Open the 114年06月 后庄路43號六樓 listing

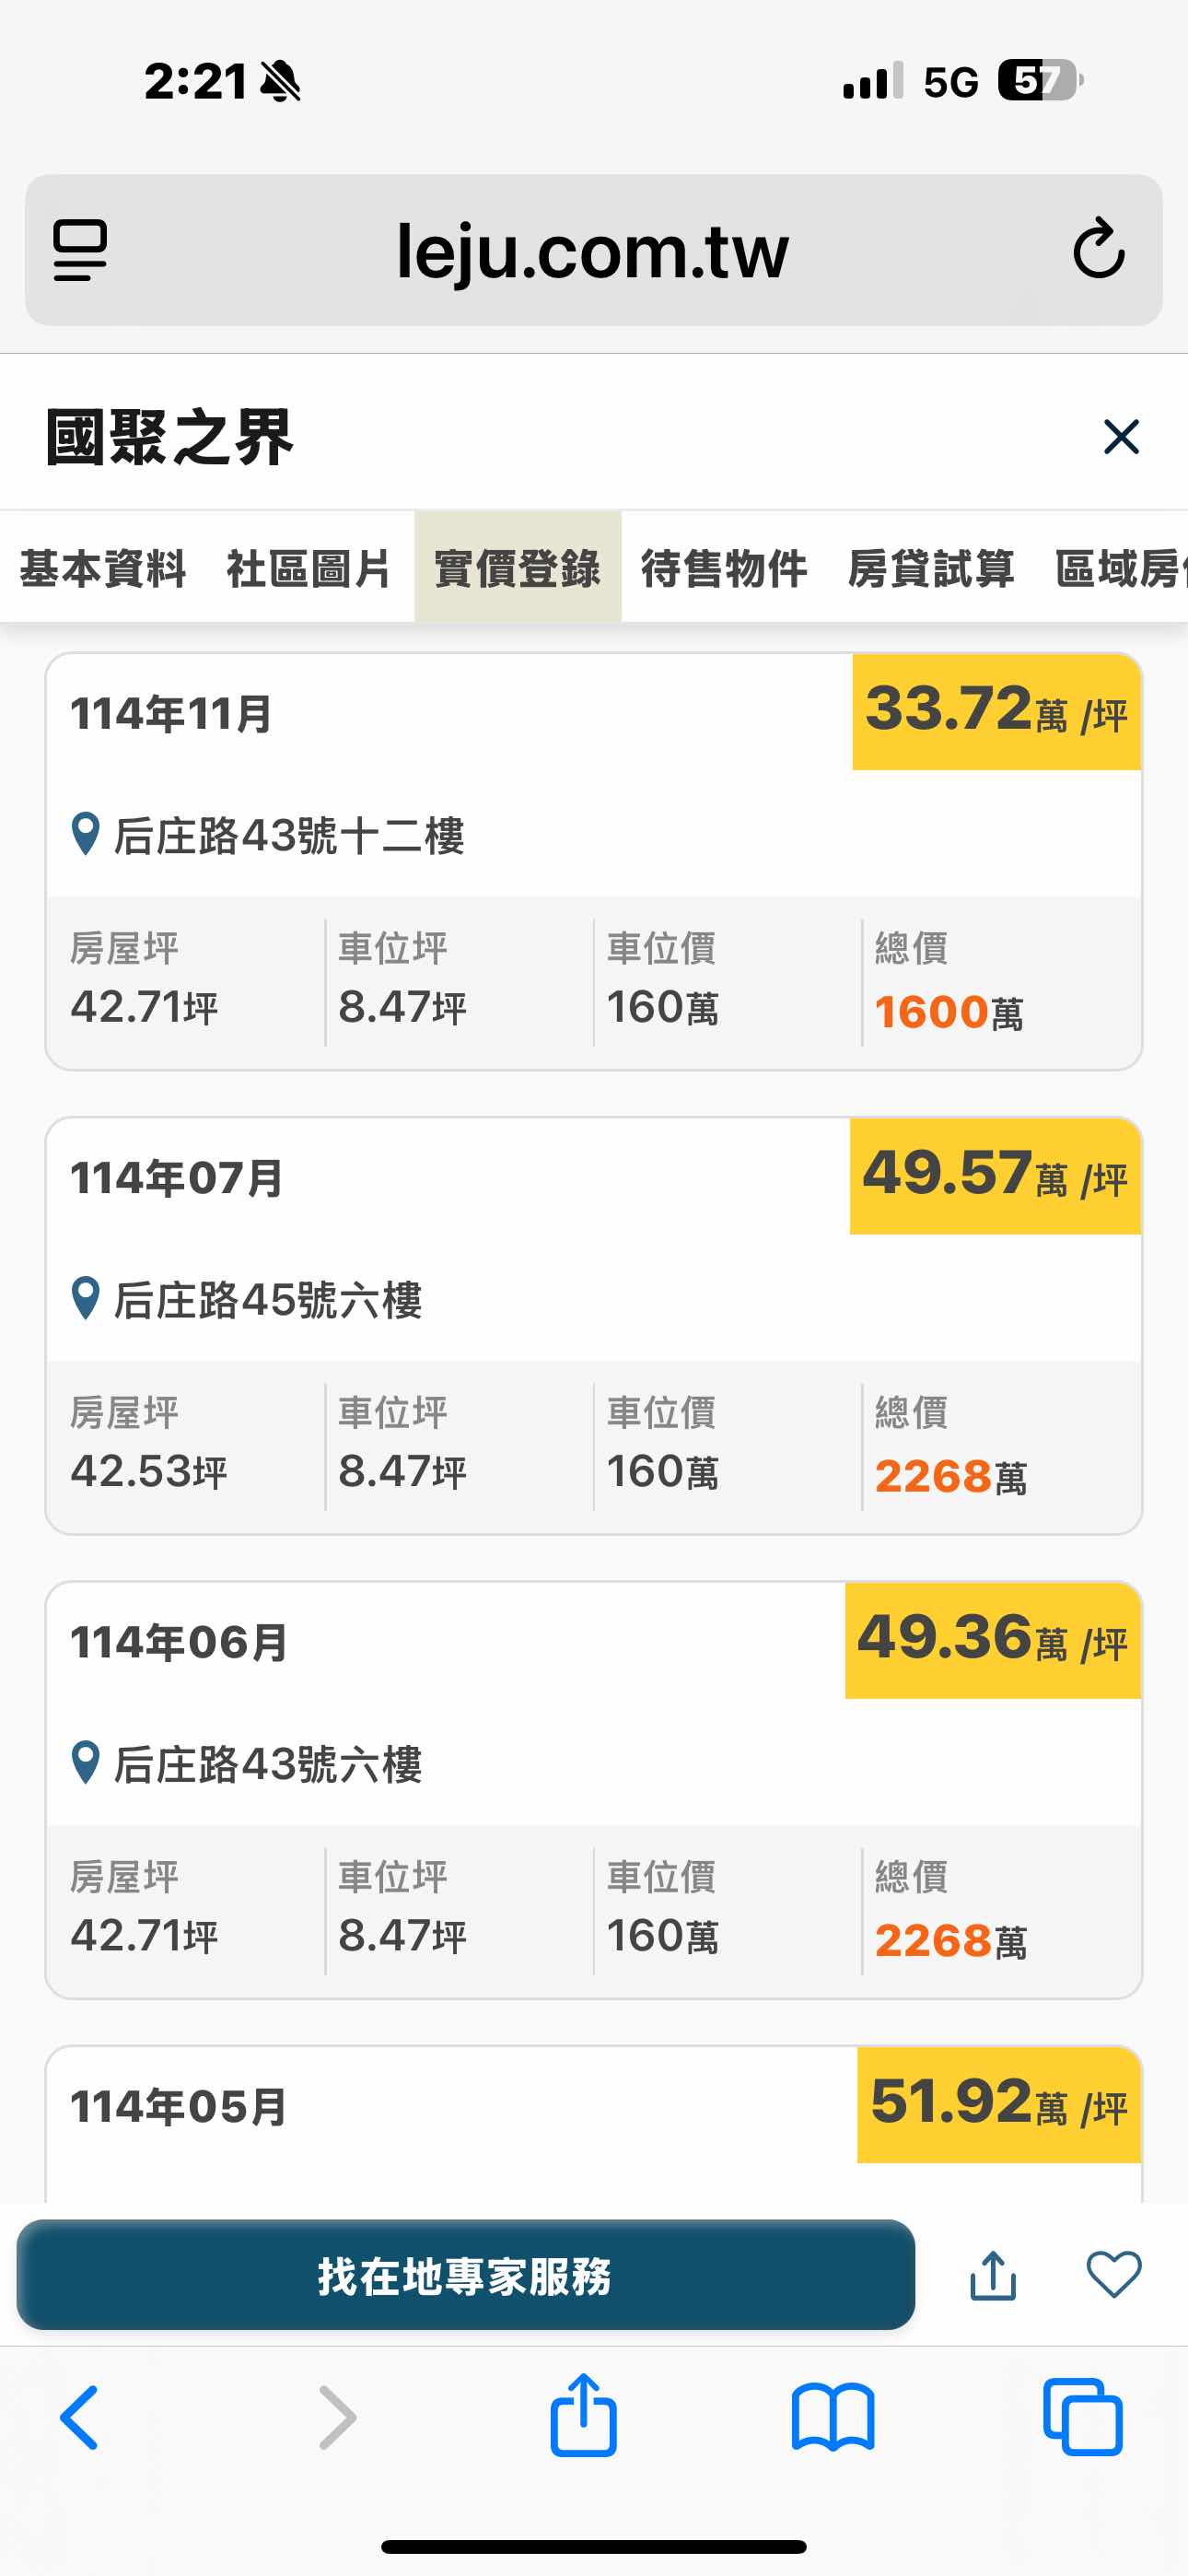pos(594,1788)
